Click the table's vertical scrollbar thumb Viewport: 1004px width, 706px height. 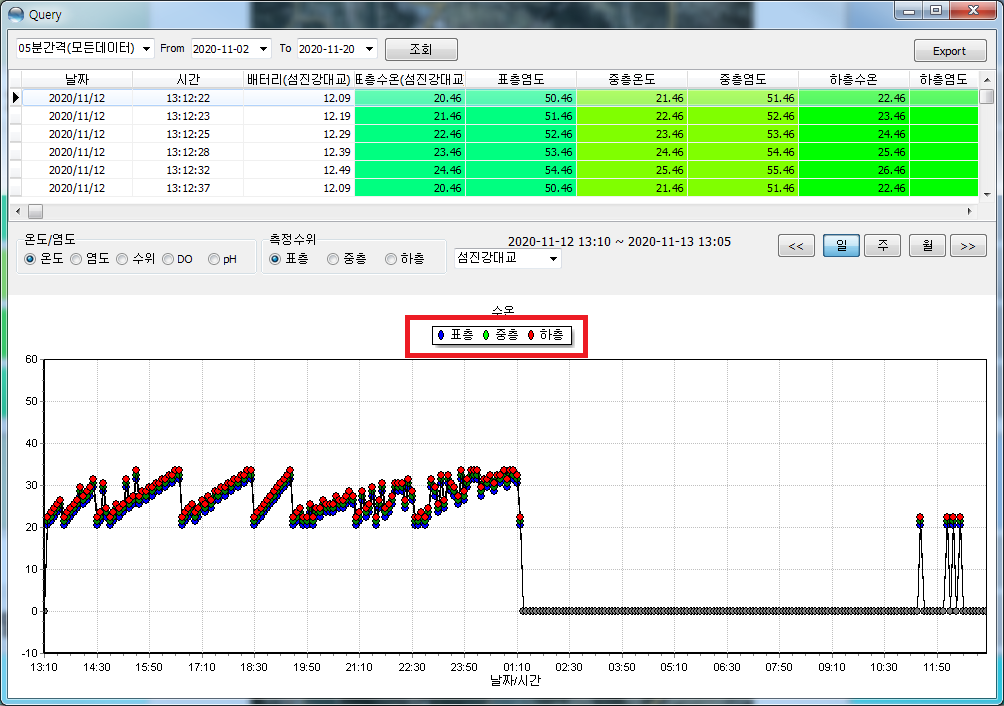pyautogui.click(x=987, y=96)
